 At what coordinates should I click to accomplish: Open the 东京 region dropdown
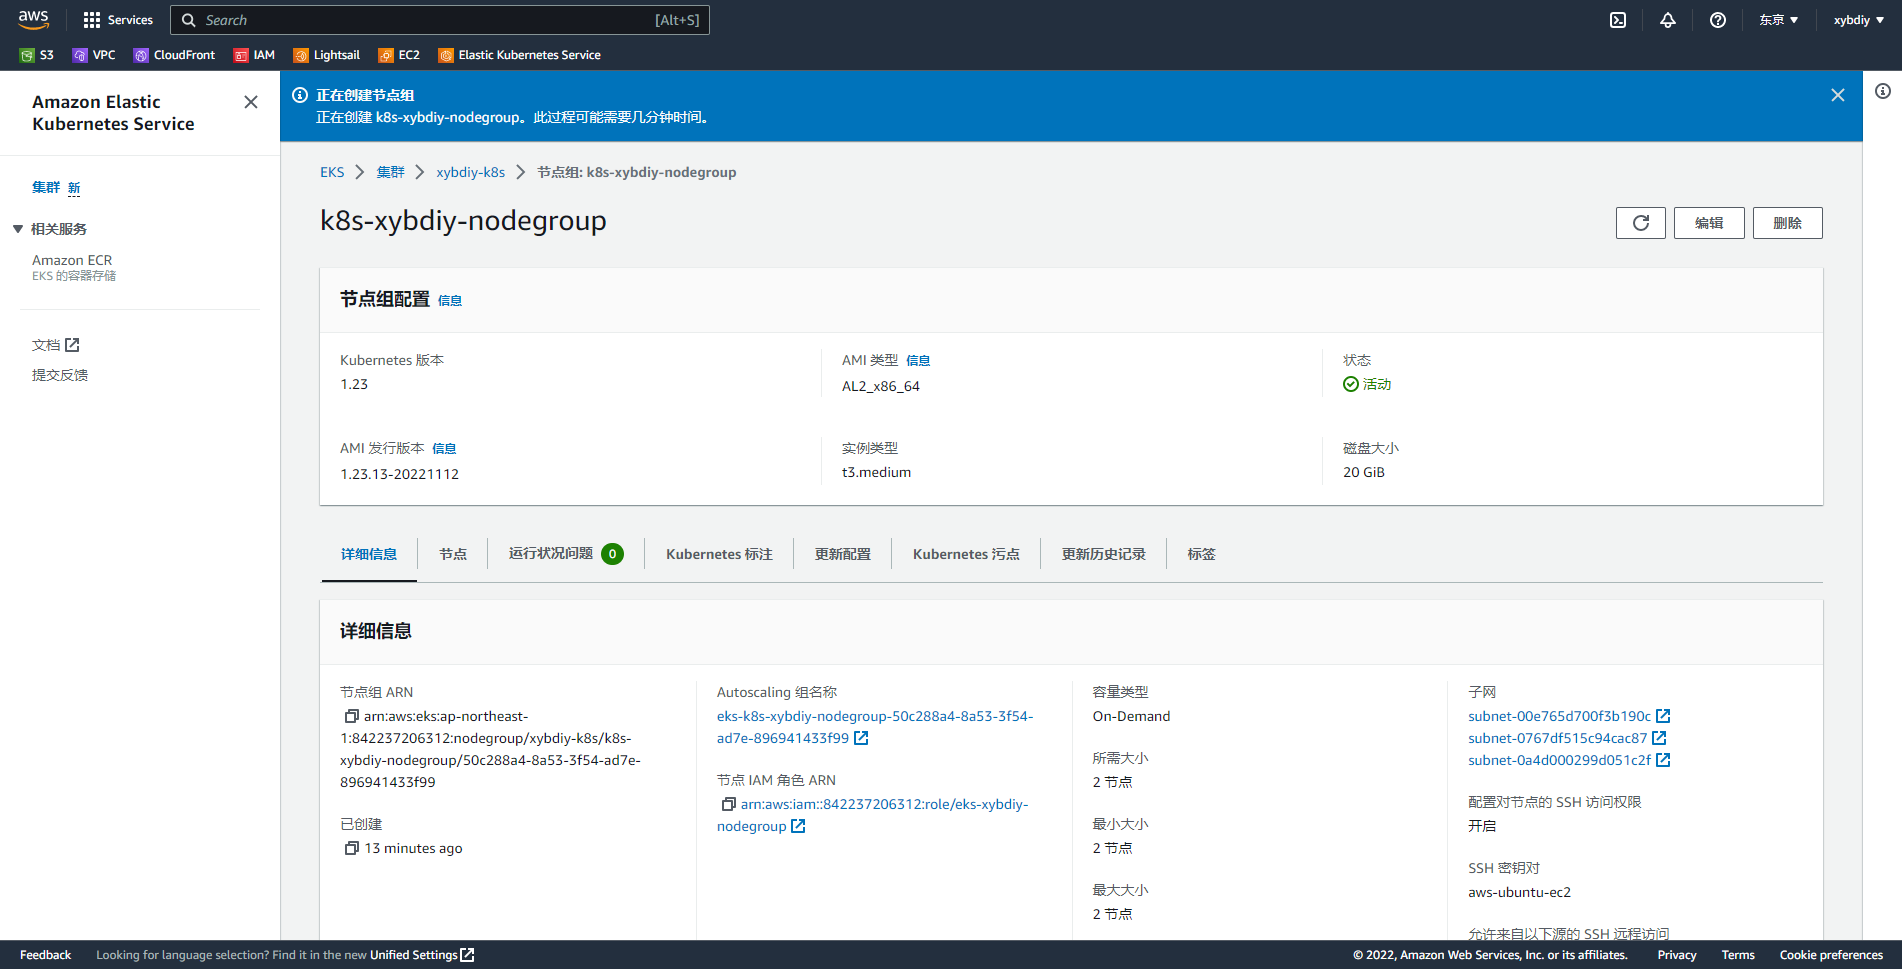(1779, 20)
